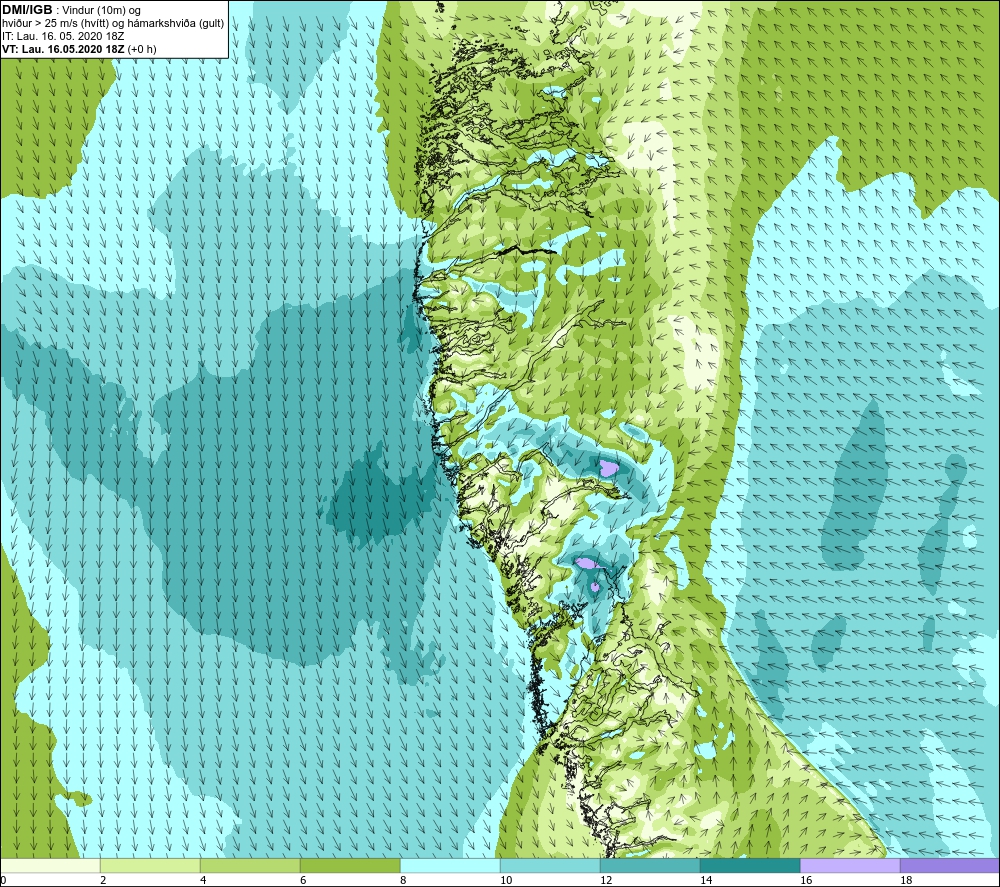The height and width of the screenshot is (887, 1000).
Task: Click the '(+0 h)' forecast offset text
Action: [142, 49]
